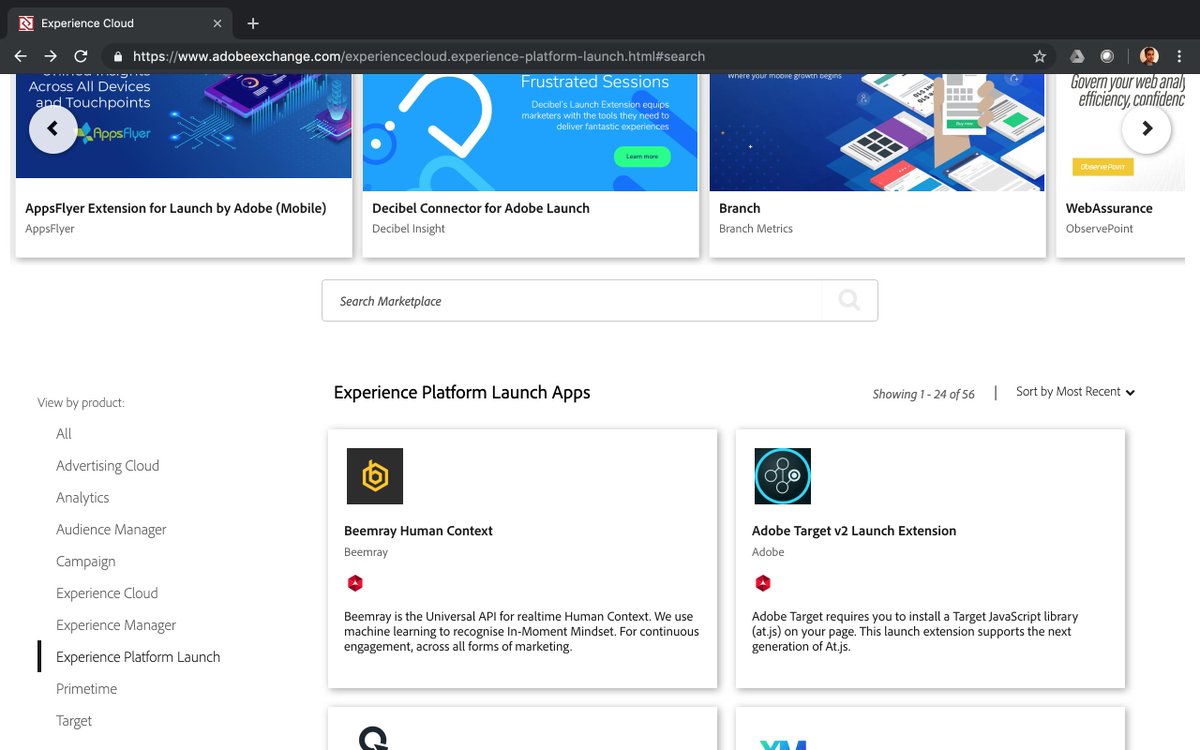The height and width of the screenshot is (750, 1200).
Task: Show next carousel slide
Action: [1147, 129]
